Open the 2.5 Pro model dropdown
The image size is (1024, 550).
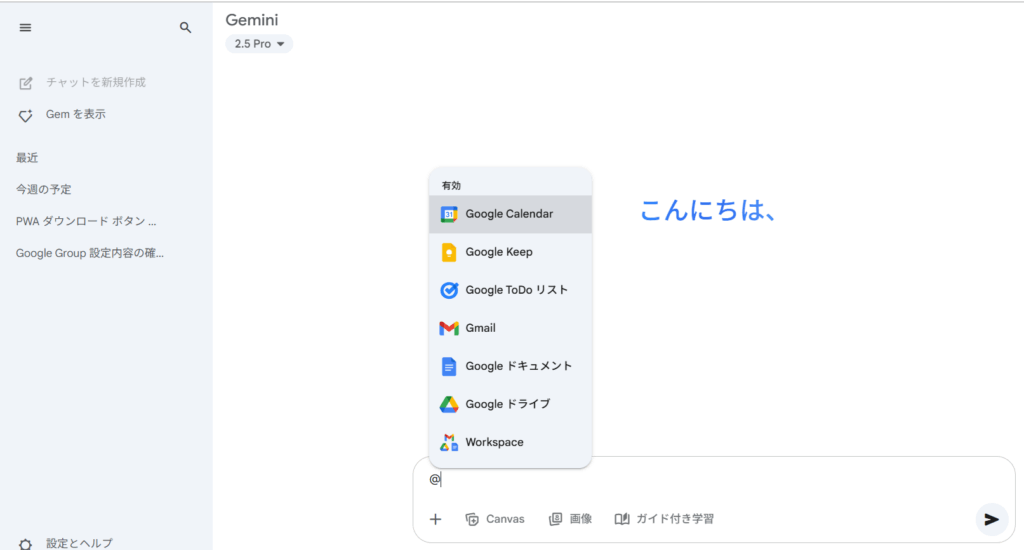(259, 44)
